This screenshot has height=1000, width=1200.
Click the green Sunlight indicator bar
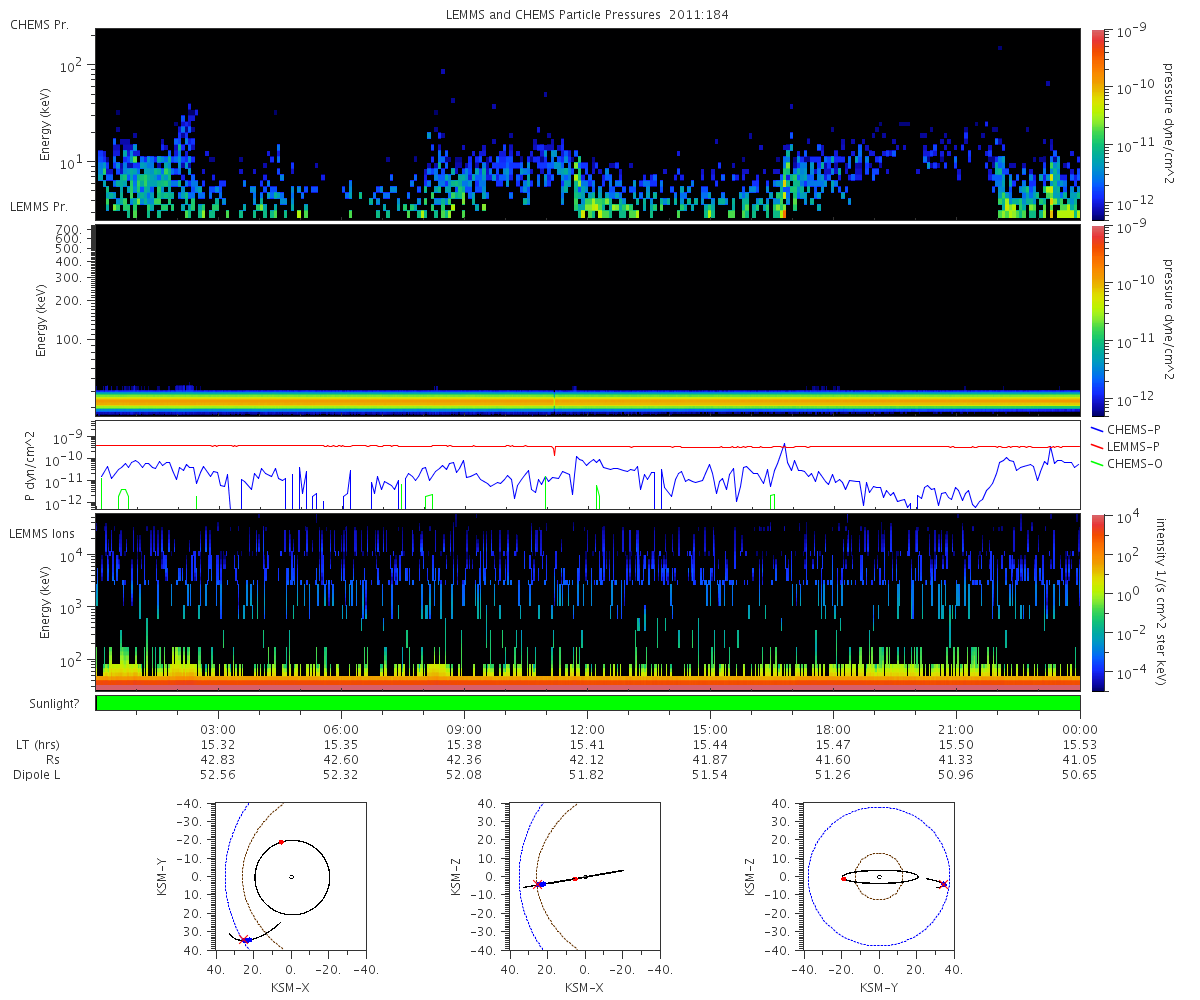(588, 703)
